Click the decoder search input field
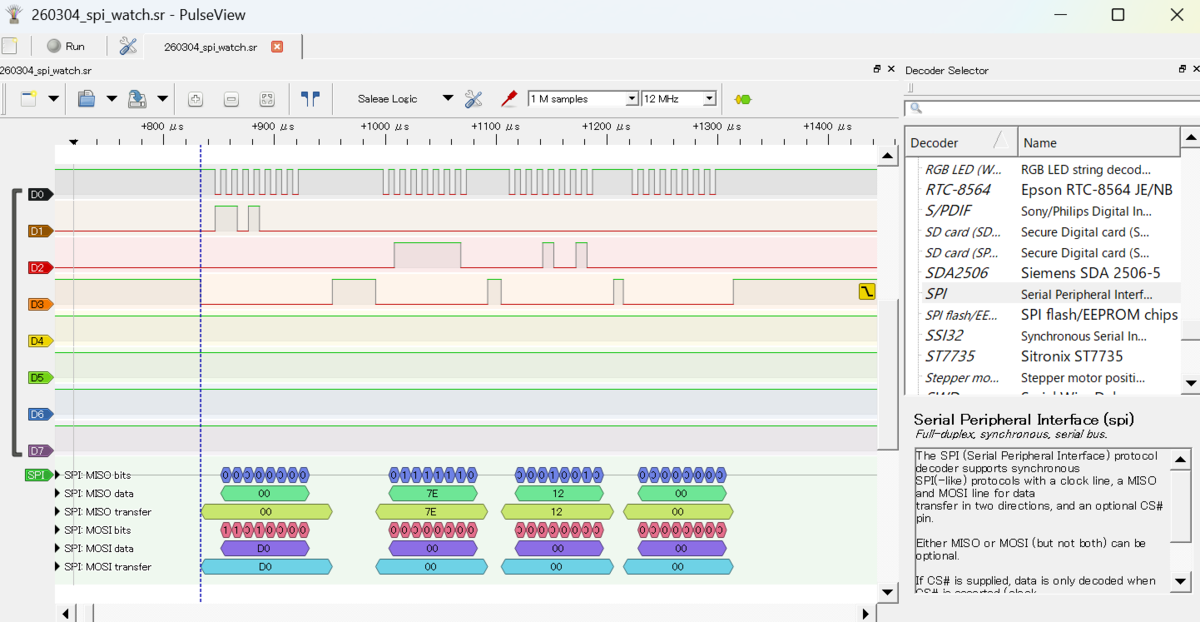1200x622 pixels. pos(1050,108)
